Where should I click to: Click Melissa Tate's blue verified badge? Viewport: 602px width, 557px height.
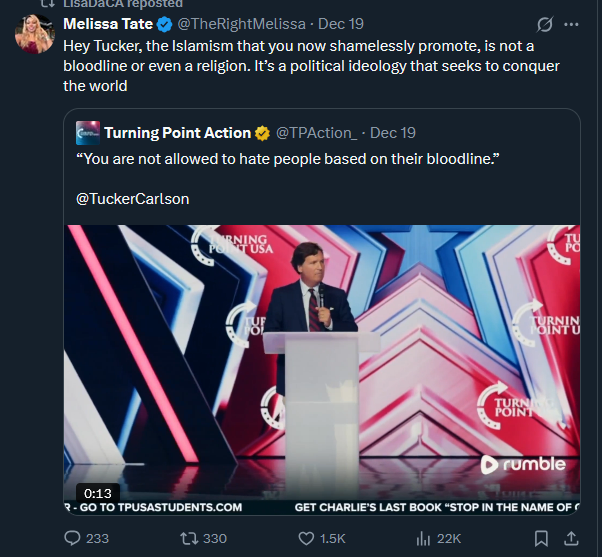(164, 24)
